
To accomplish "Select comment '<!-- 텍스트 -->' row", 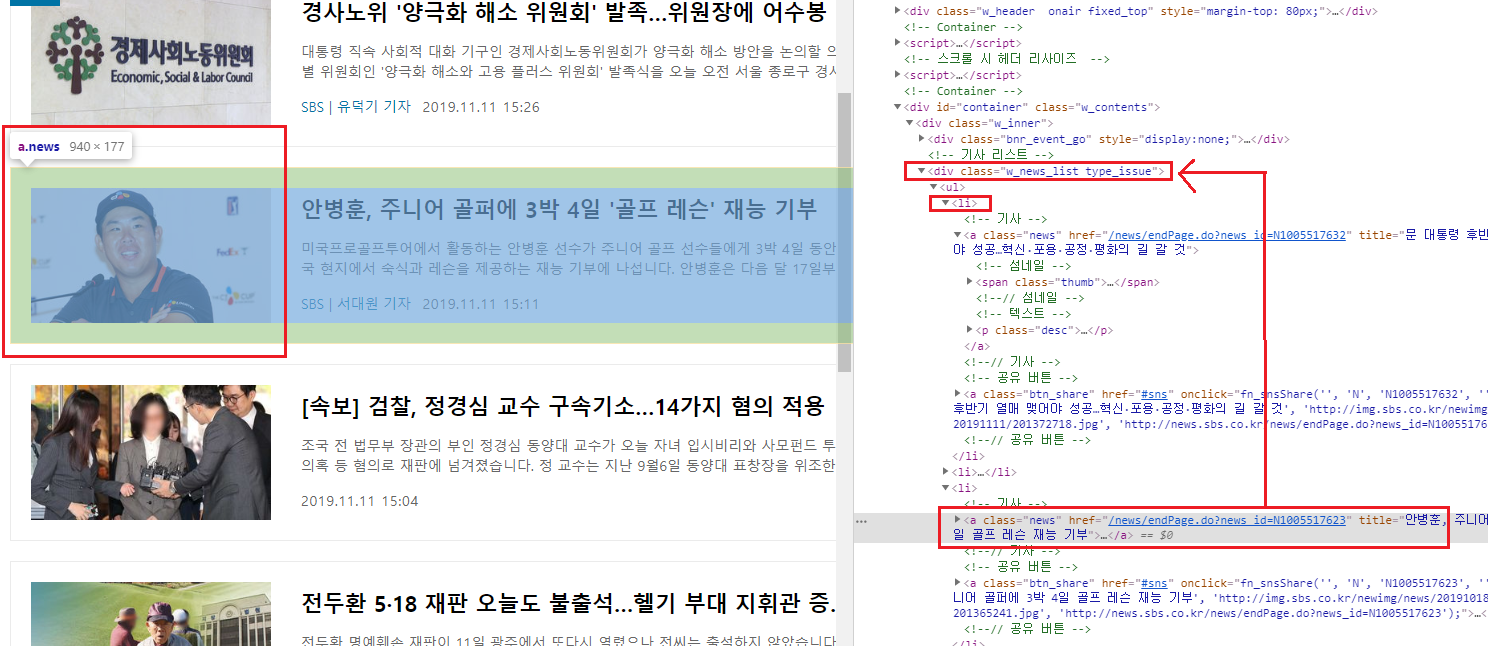I will (1023, 314).
